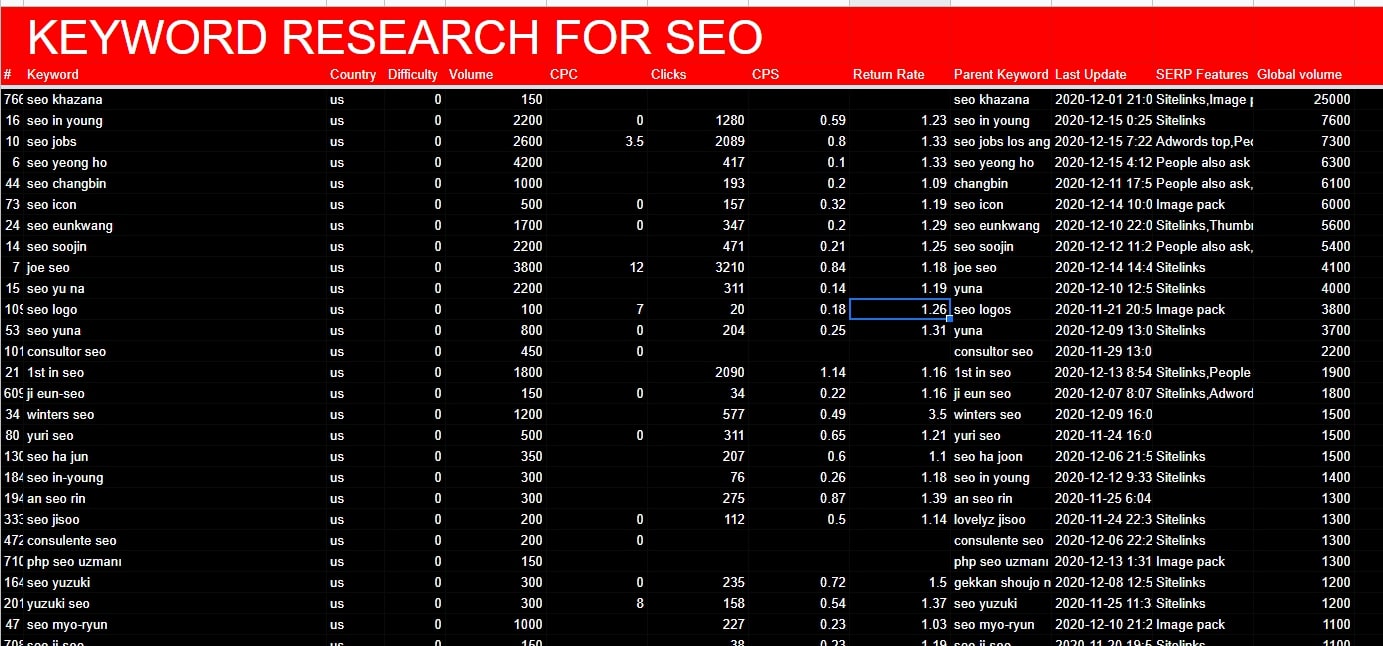Select Global volume value 7600
Image resolution: width=1383 pixels, height=646 pixels.
[1335, 120]
